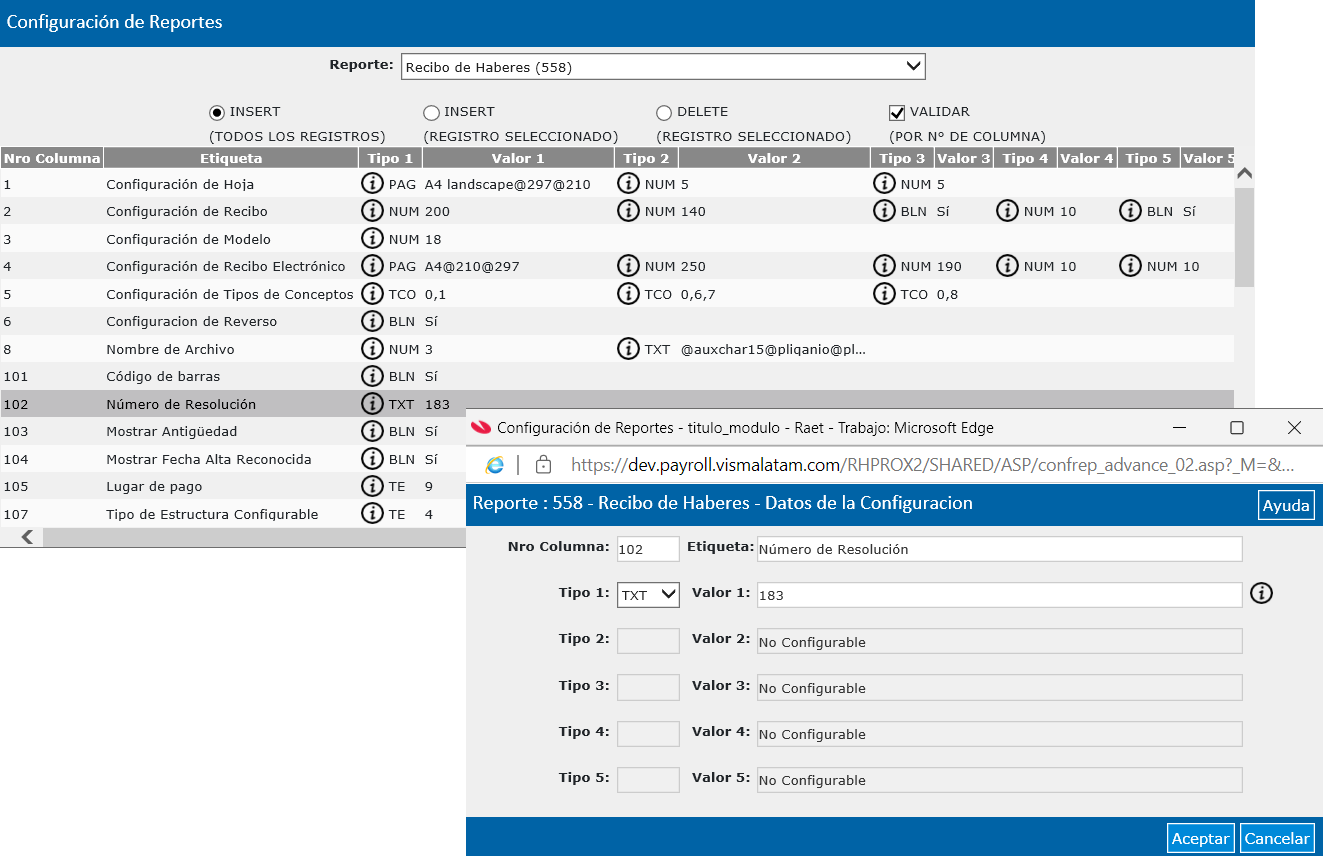Screen dimensions: 1324x859
Task: Select the Configuración de Modelo row label
Action: click(188, 239)
